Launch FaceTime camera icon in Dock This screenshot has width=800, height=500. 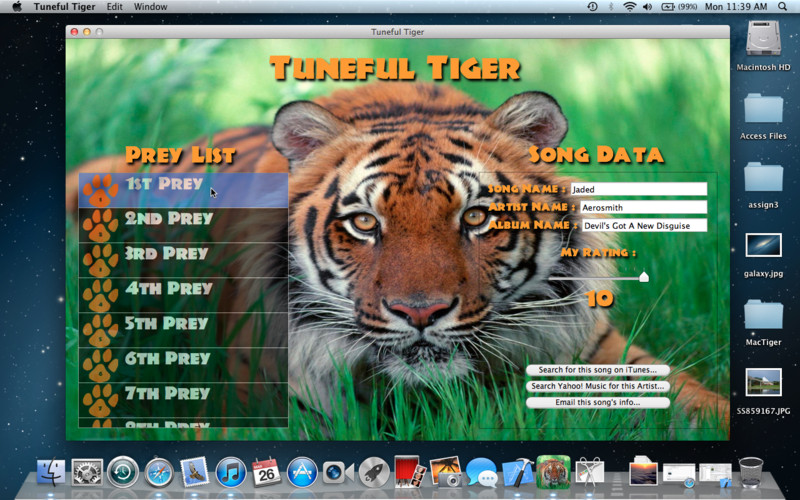point(338,472)
